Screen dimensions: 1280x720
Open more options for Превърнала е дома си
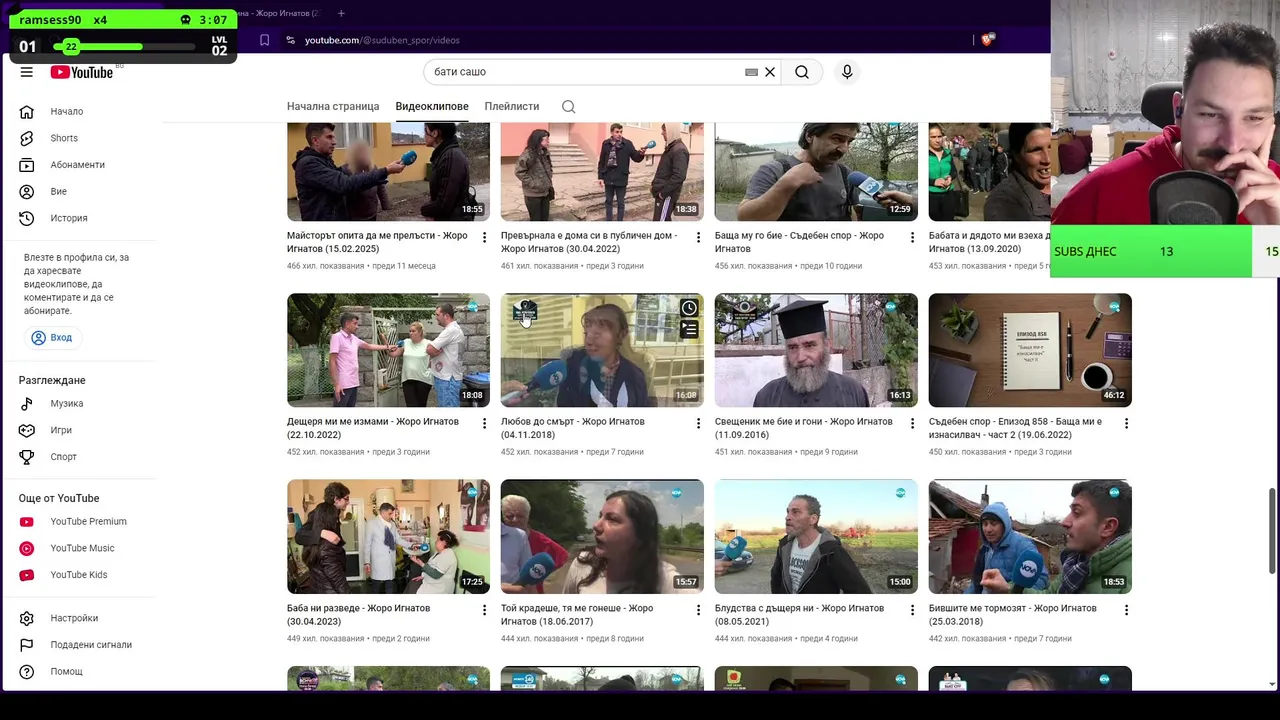tap(699, 238)
